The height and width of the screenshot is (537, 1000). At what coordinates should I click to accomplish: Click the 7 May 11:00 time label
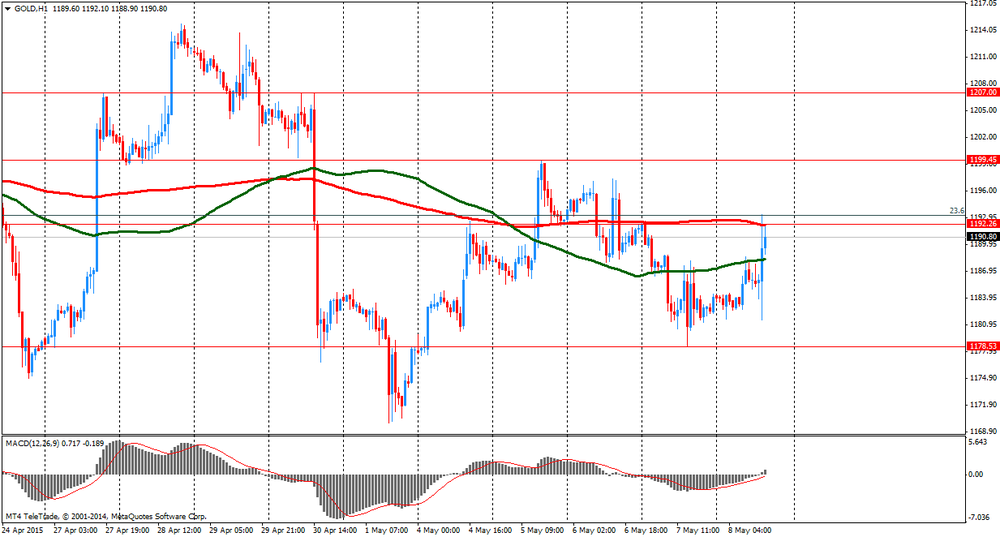pyautogui.click(x=698, y=530)
